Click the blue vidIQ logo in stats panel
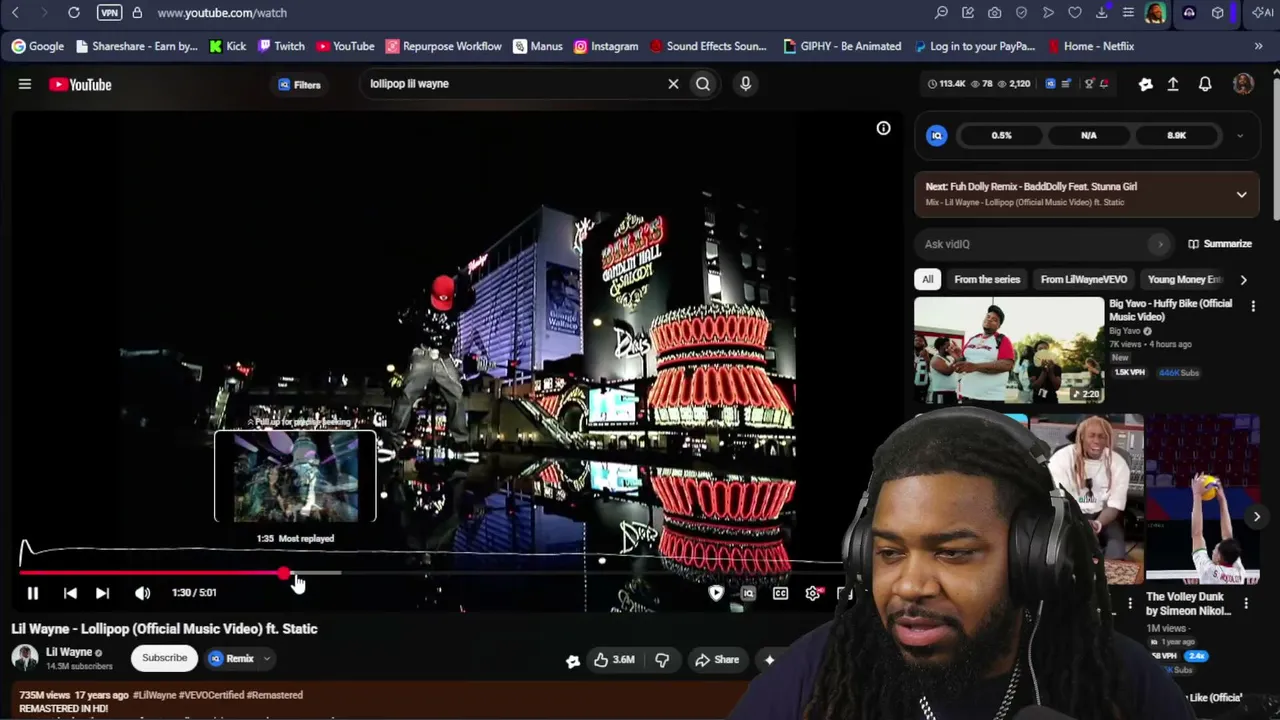This screenshot has height=720, width=1280. click(937, 136)
